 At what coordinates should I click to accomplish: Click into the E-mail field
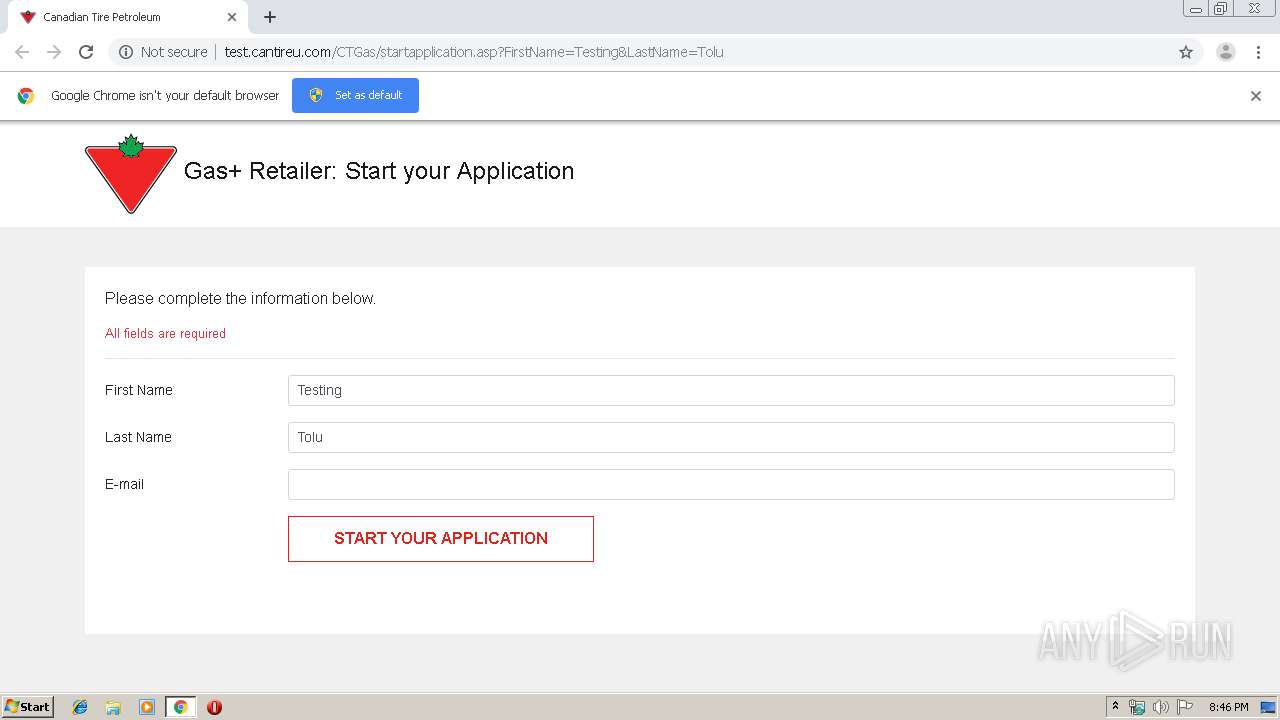click(x=731, y=484)
